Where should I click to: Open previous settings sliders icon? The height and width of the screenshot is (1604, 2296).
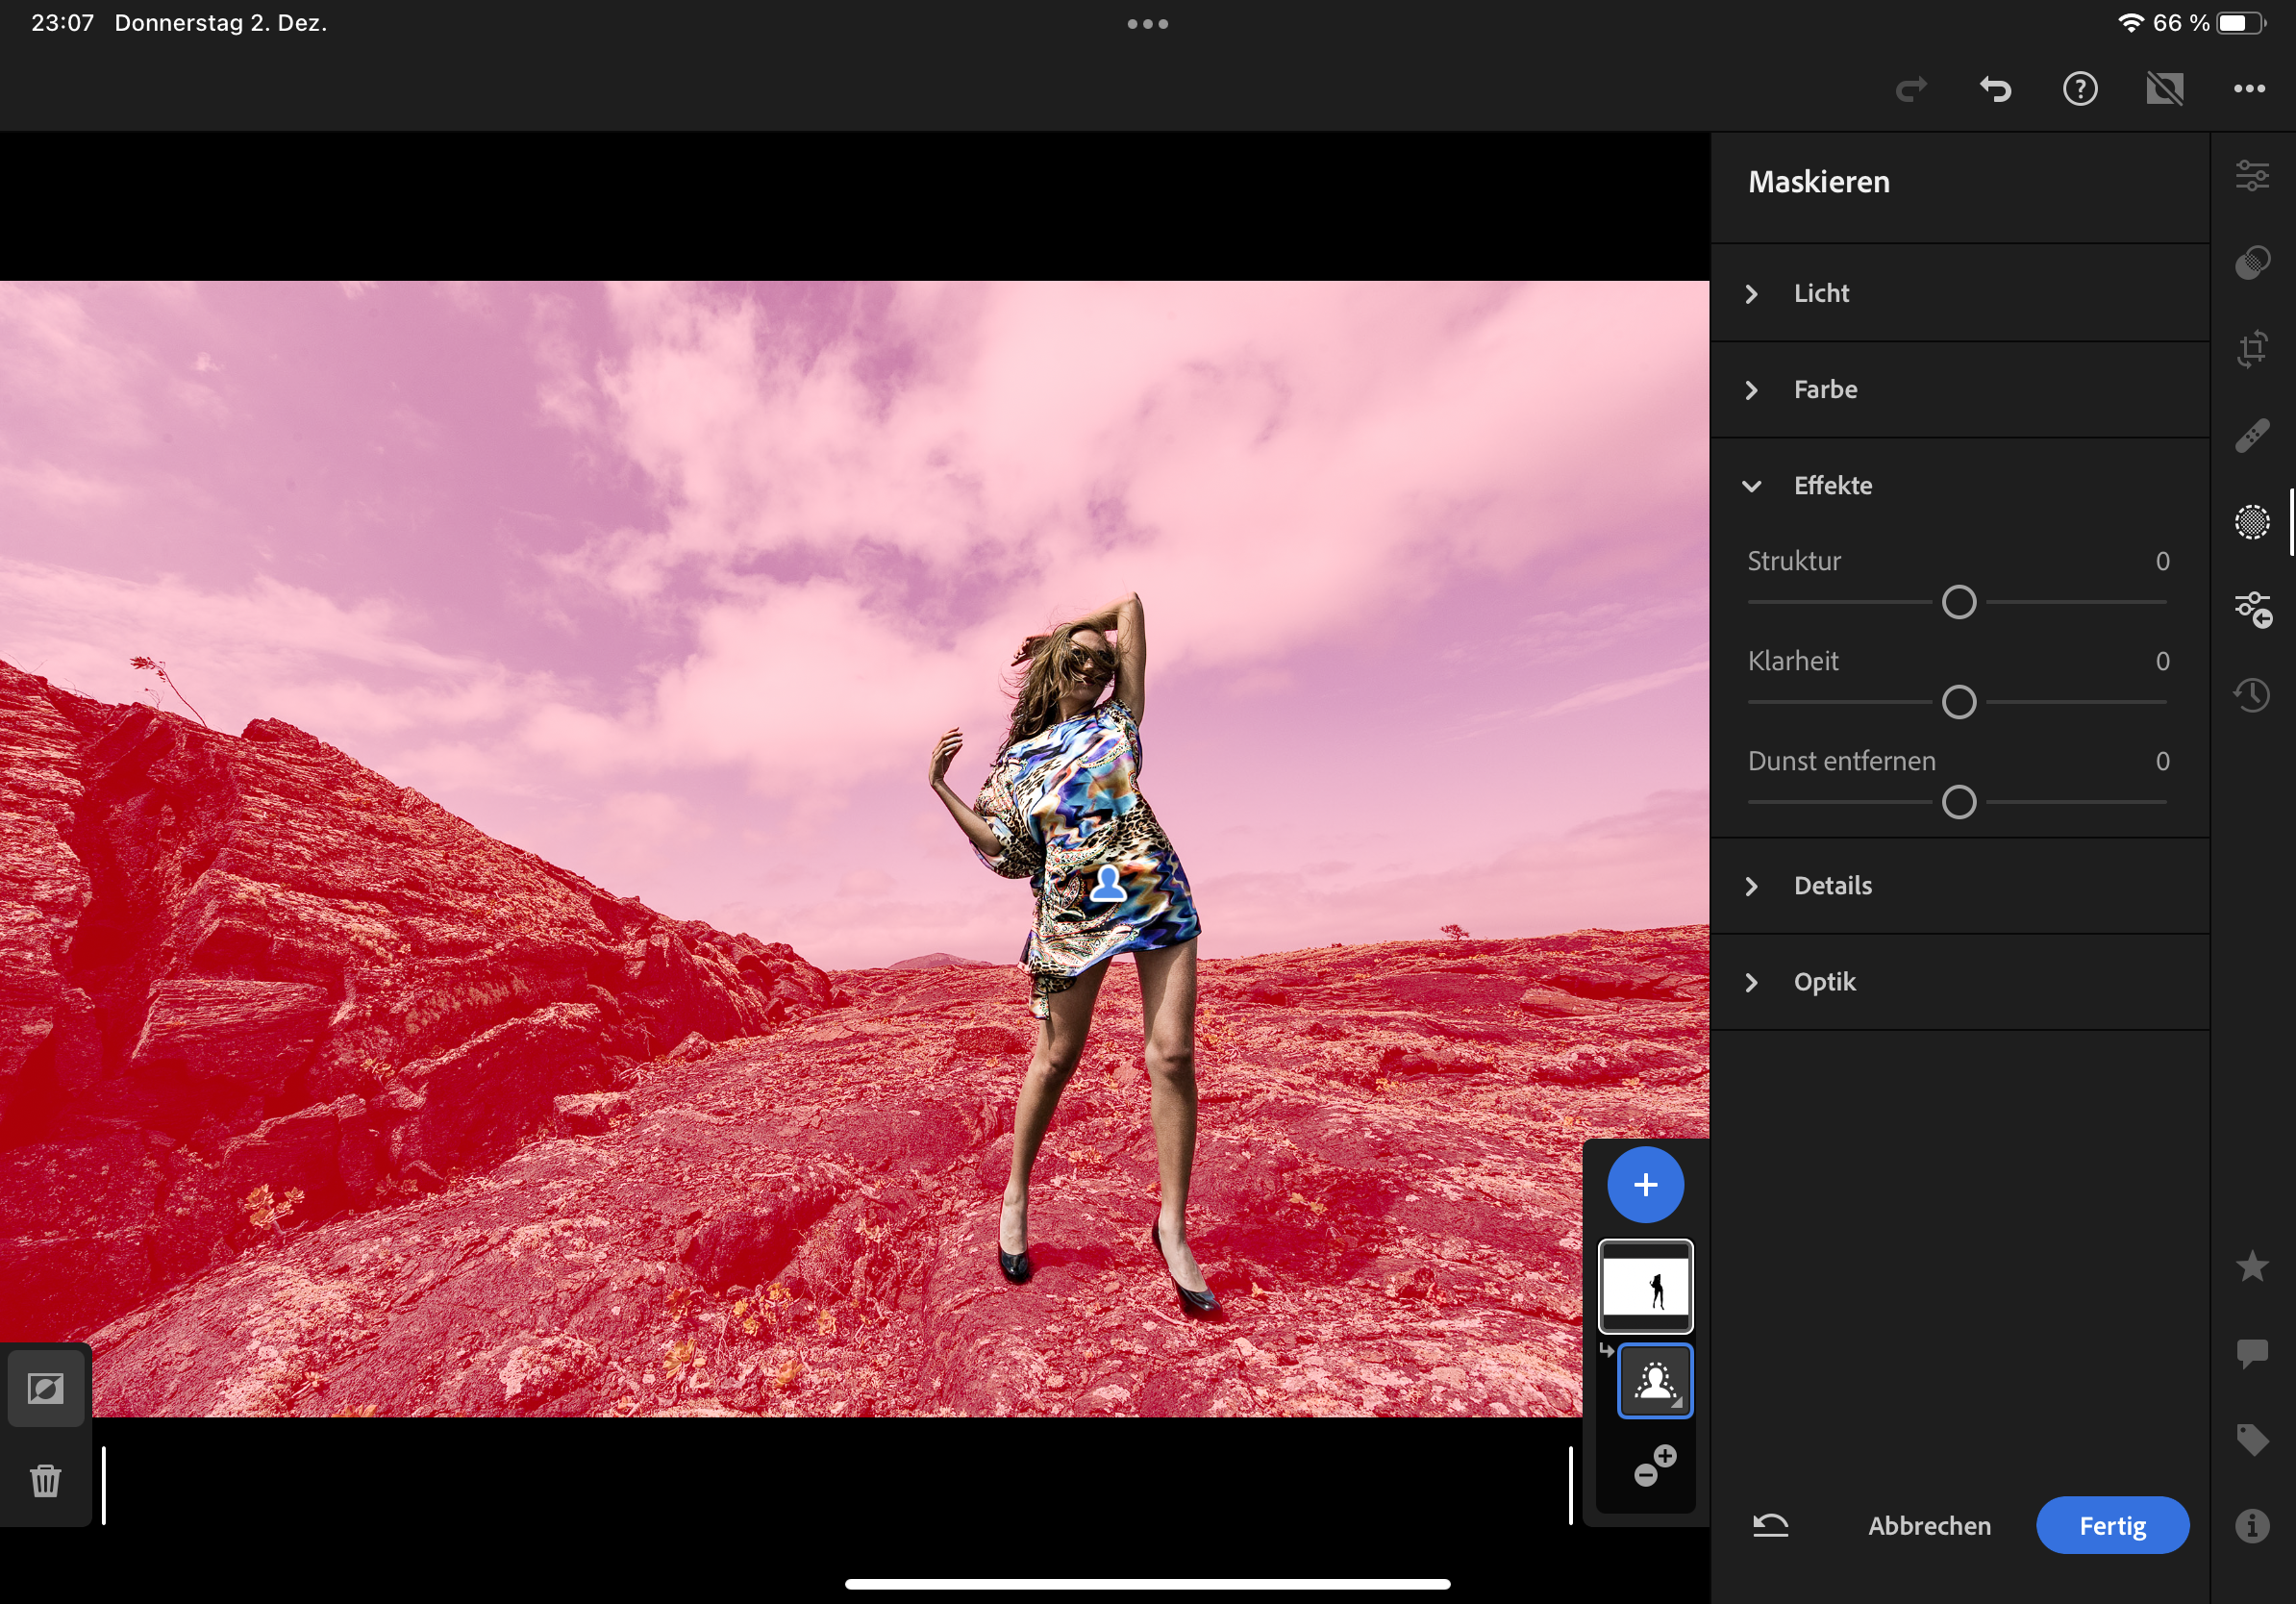(x=2254, y=609)
